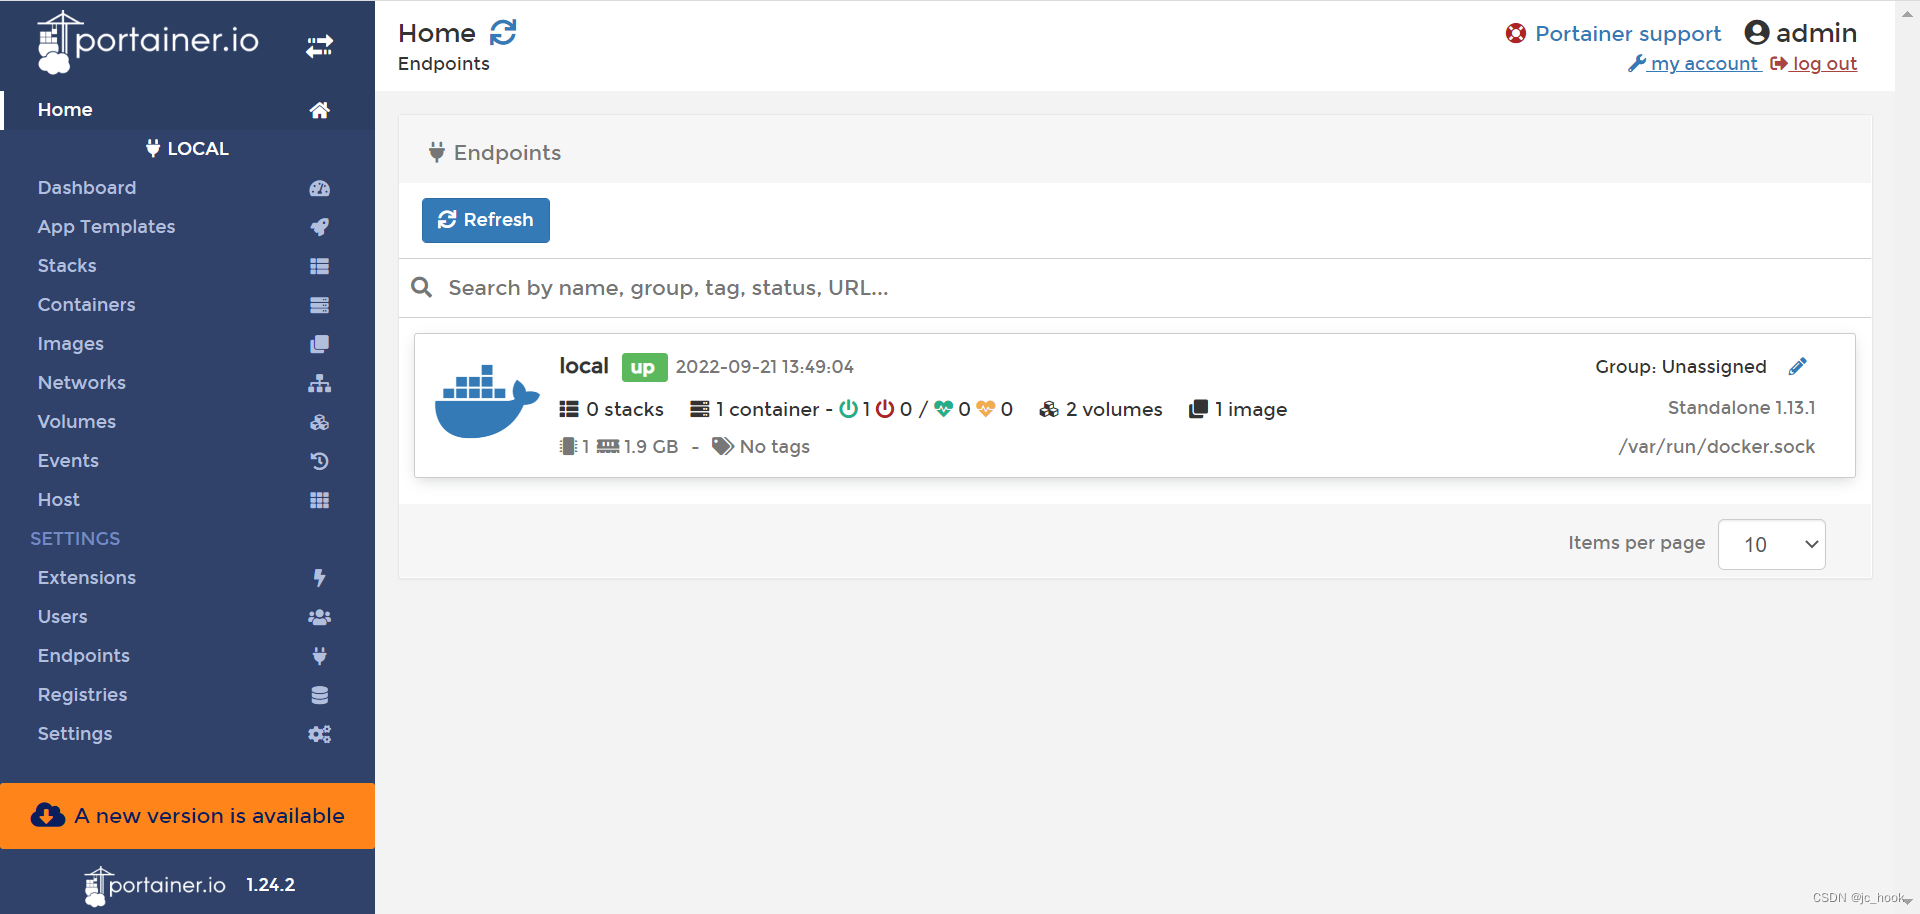This screenshot has width=1920, height=914.
Task: Edit local endpoint with pencil icon
Action: point(1797,367)
